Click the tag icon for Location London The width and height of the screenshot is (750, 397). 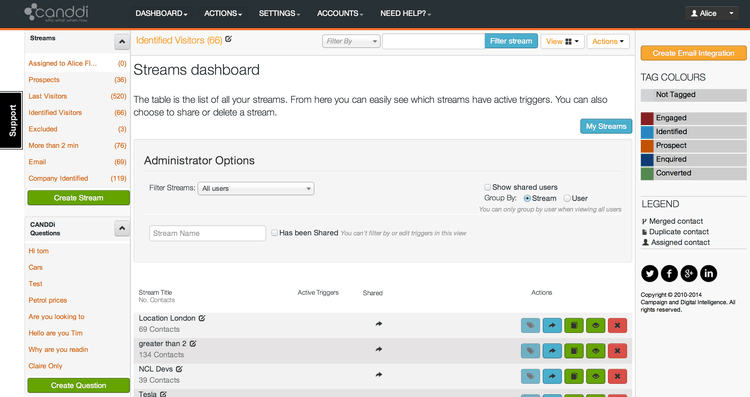530,325
